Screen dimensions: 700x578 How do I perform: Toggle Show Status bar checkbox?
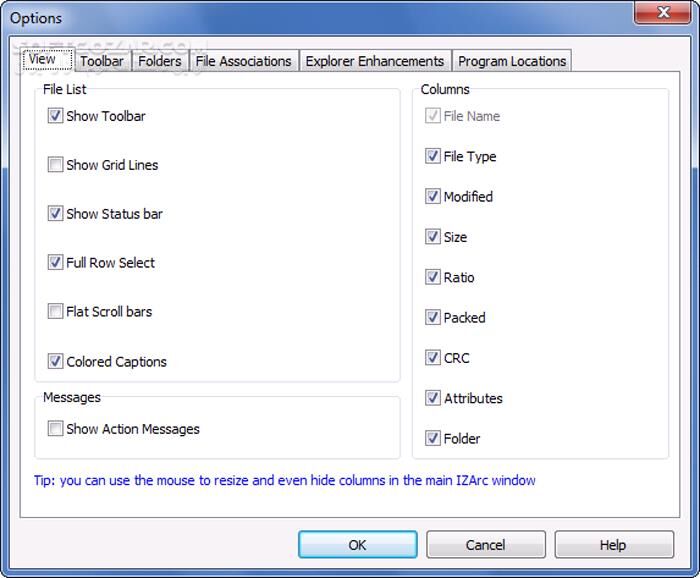[55, 214]
